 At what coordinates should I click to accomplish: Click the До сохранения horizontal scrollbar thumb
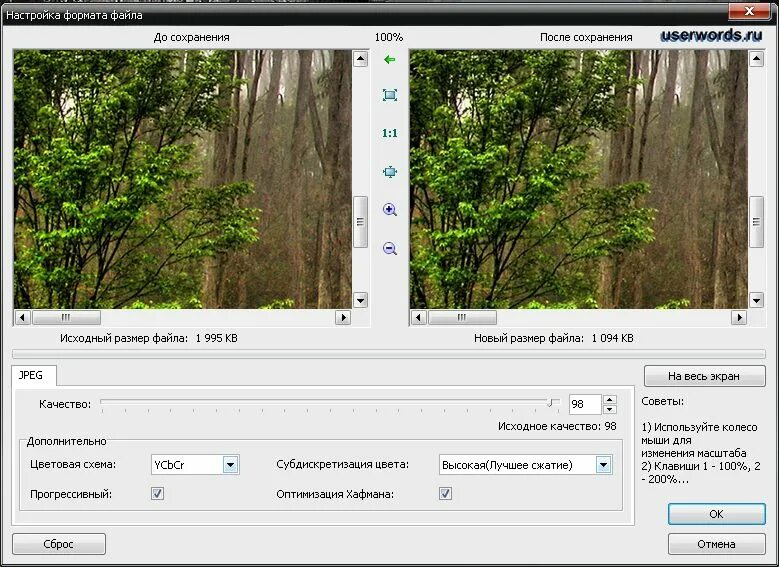pos(66,317)
